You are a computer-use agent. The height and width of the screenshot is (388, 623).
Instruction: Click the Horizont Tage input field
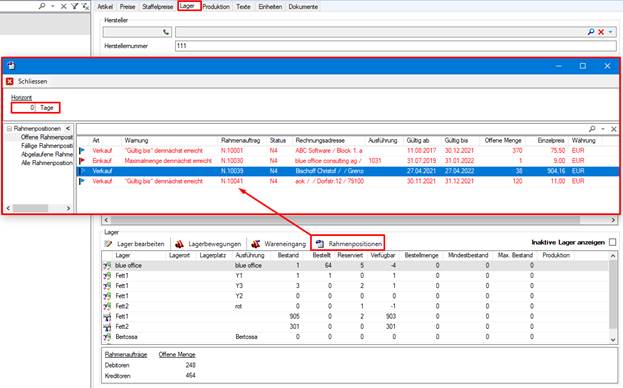tap(24, 108)
